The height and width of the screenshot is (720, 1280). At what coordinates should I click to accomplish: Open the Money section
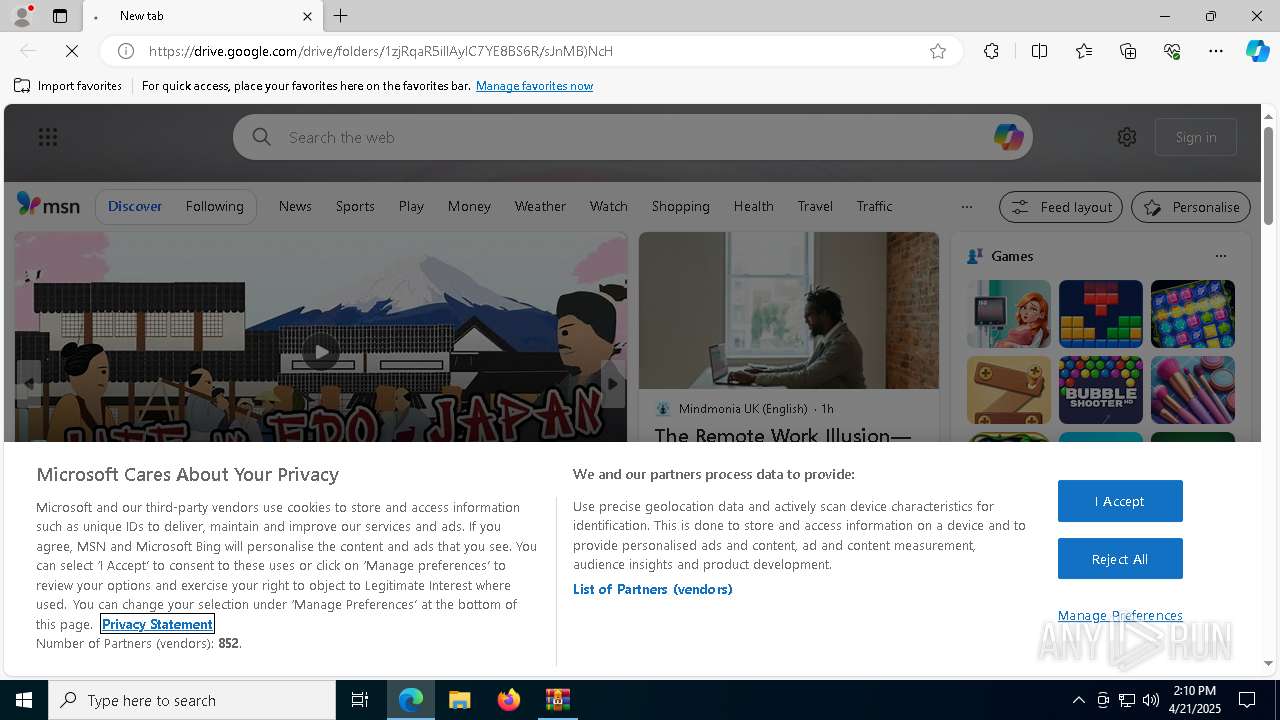469,206
